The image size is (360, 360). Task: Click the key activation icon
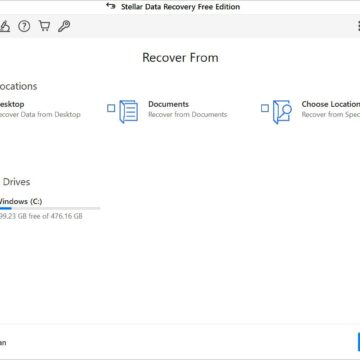64,26
